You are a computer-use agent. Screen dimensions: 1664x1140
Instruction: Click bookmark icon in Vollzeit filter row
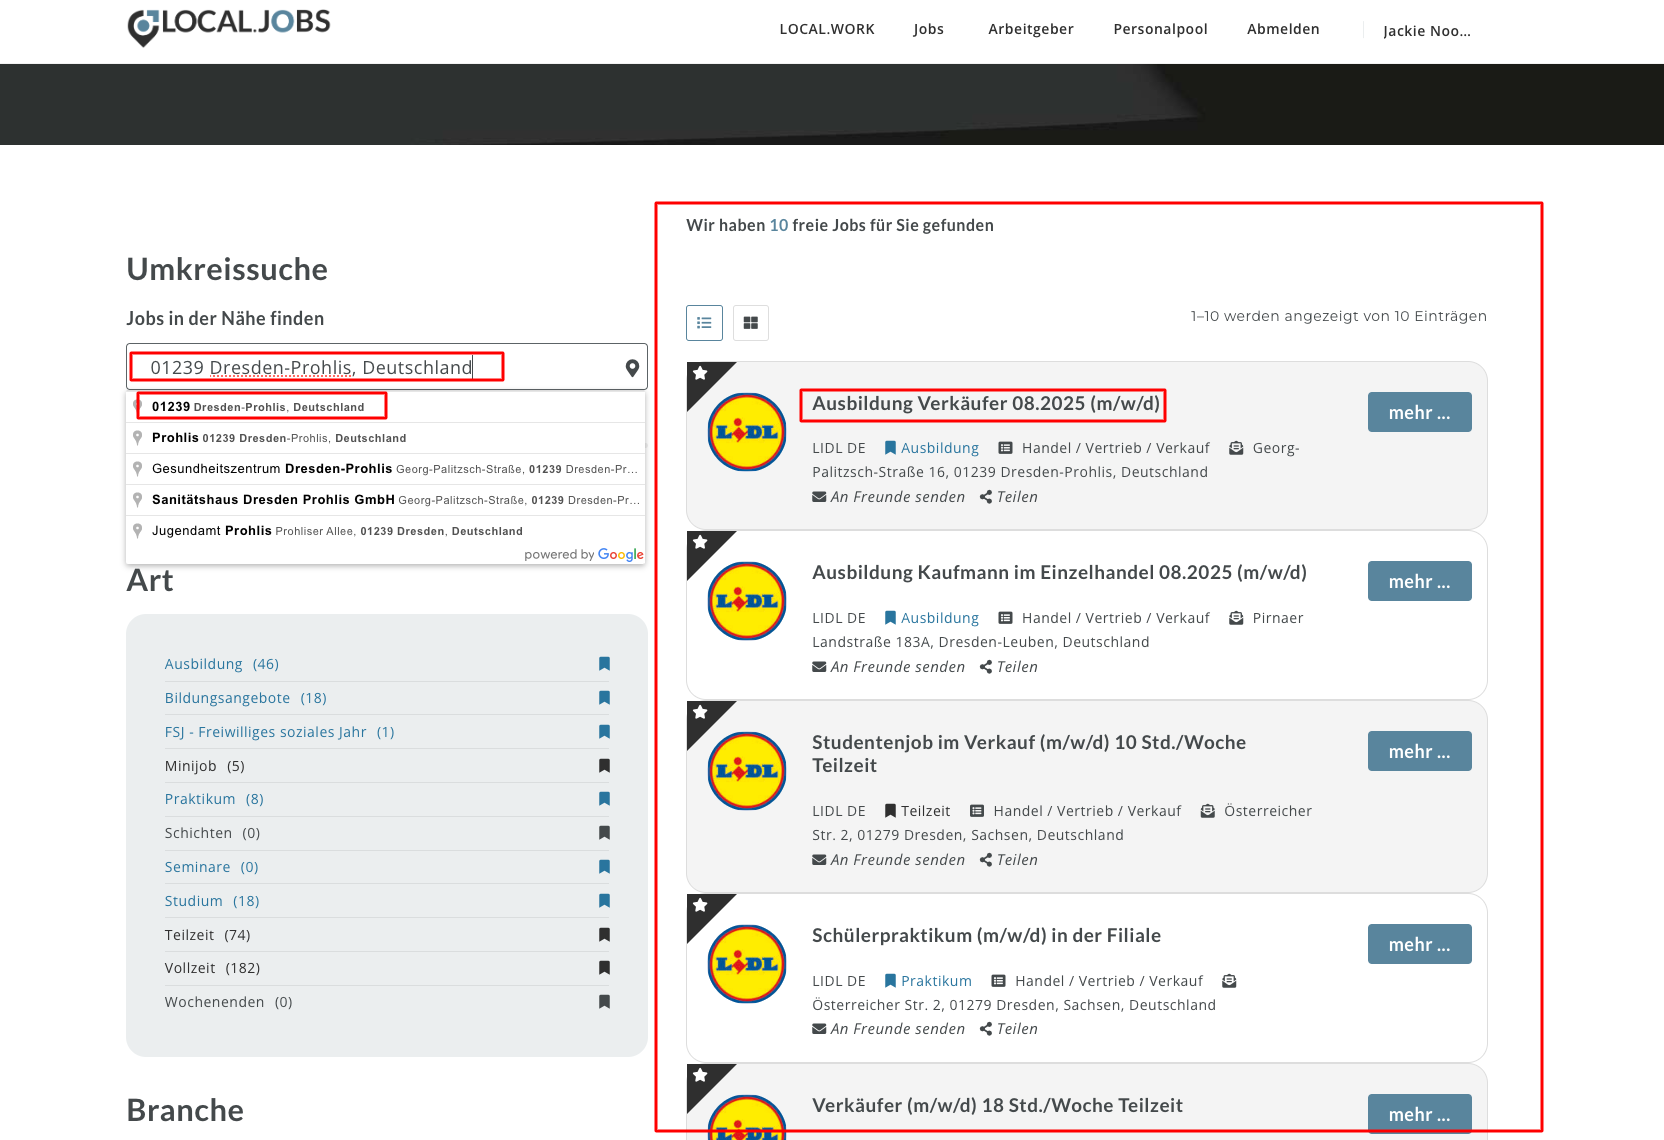604,968
